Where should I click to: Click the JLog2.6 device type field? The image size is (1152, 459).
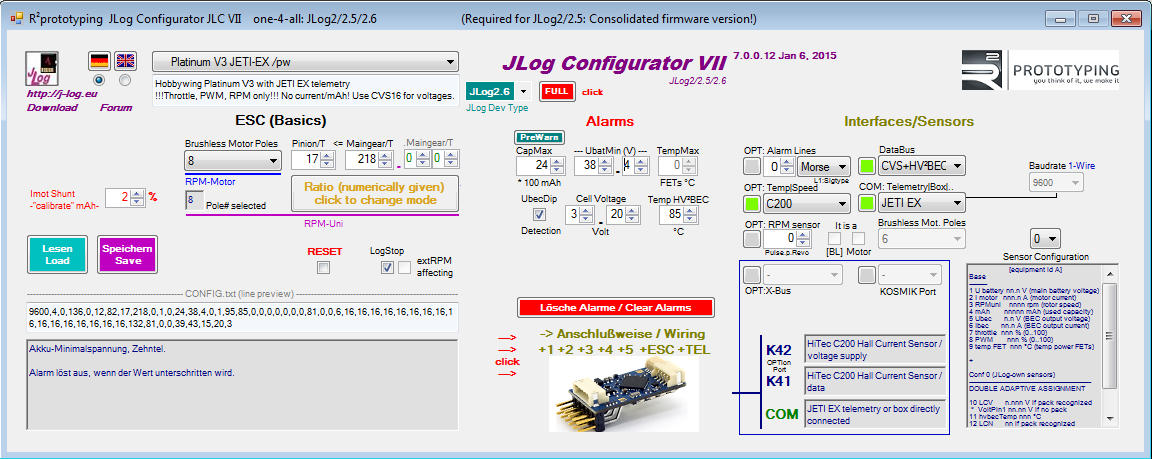pos(490,92)
